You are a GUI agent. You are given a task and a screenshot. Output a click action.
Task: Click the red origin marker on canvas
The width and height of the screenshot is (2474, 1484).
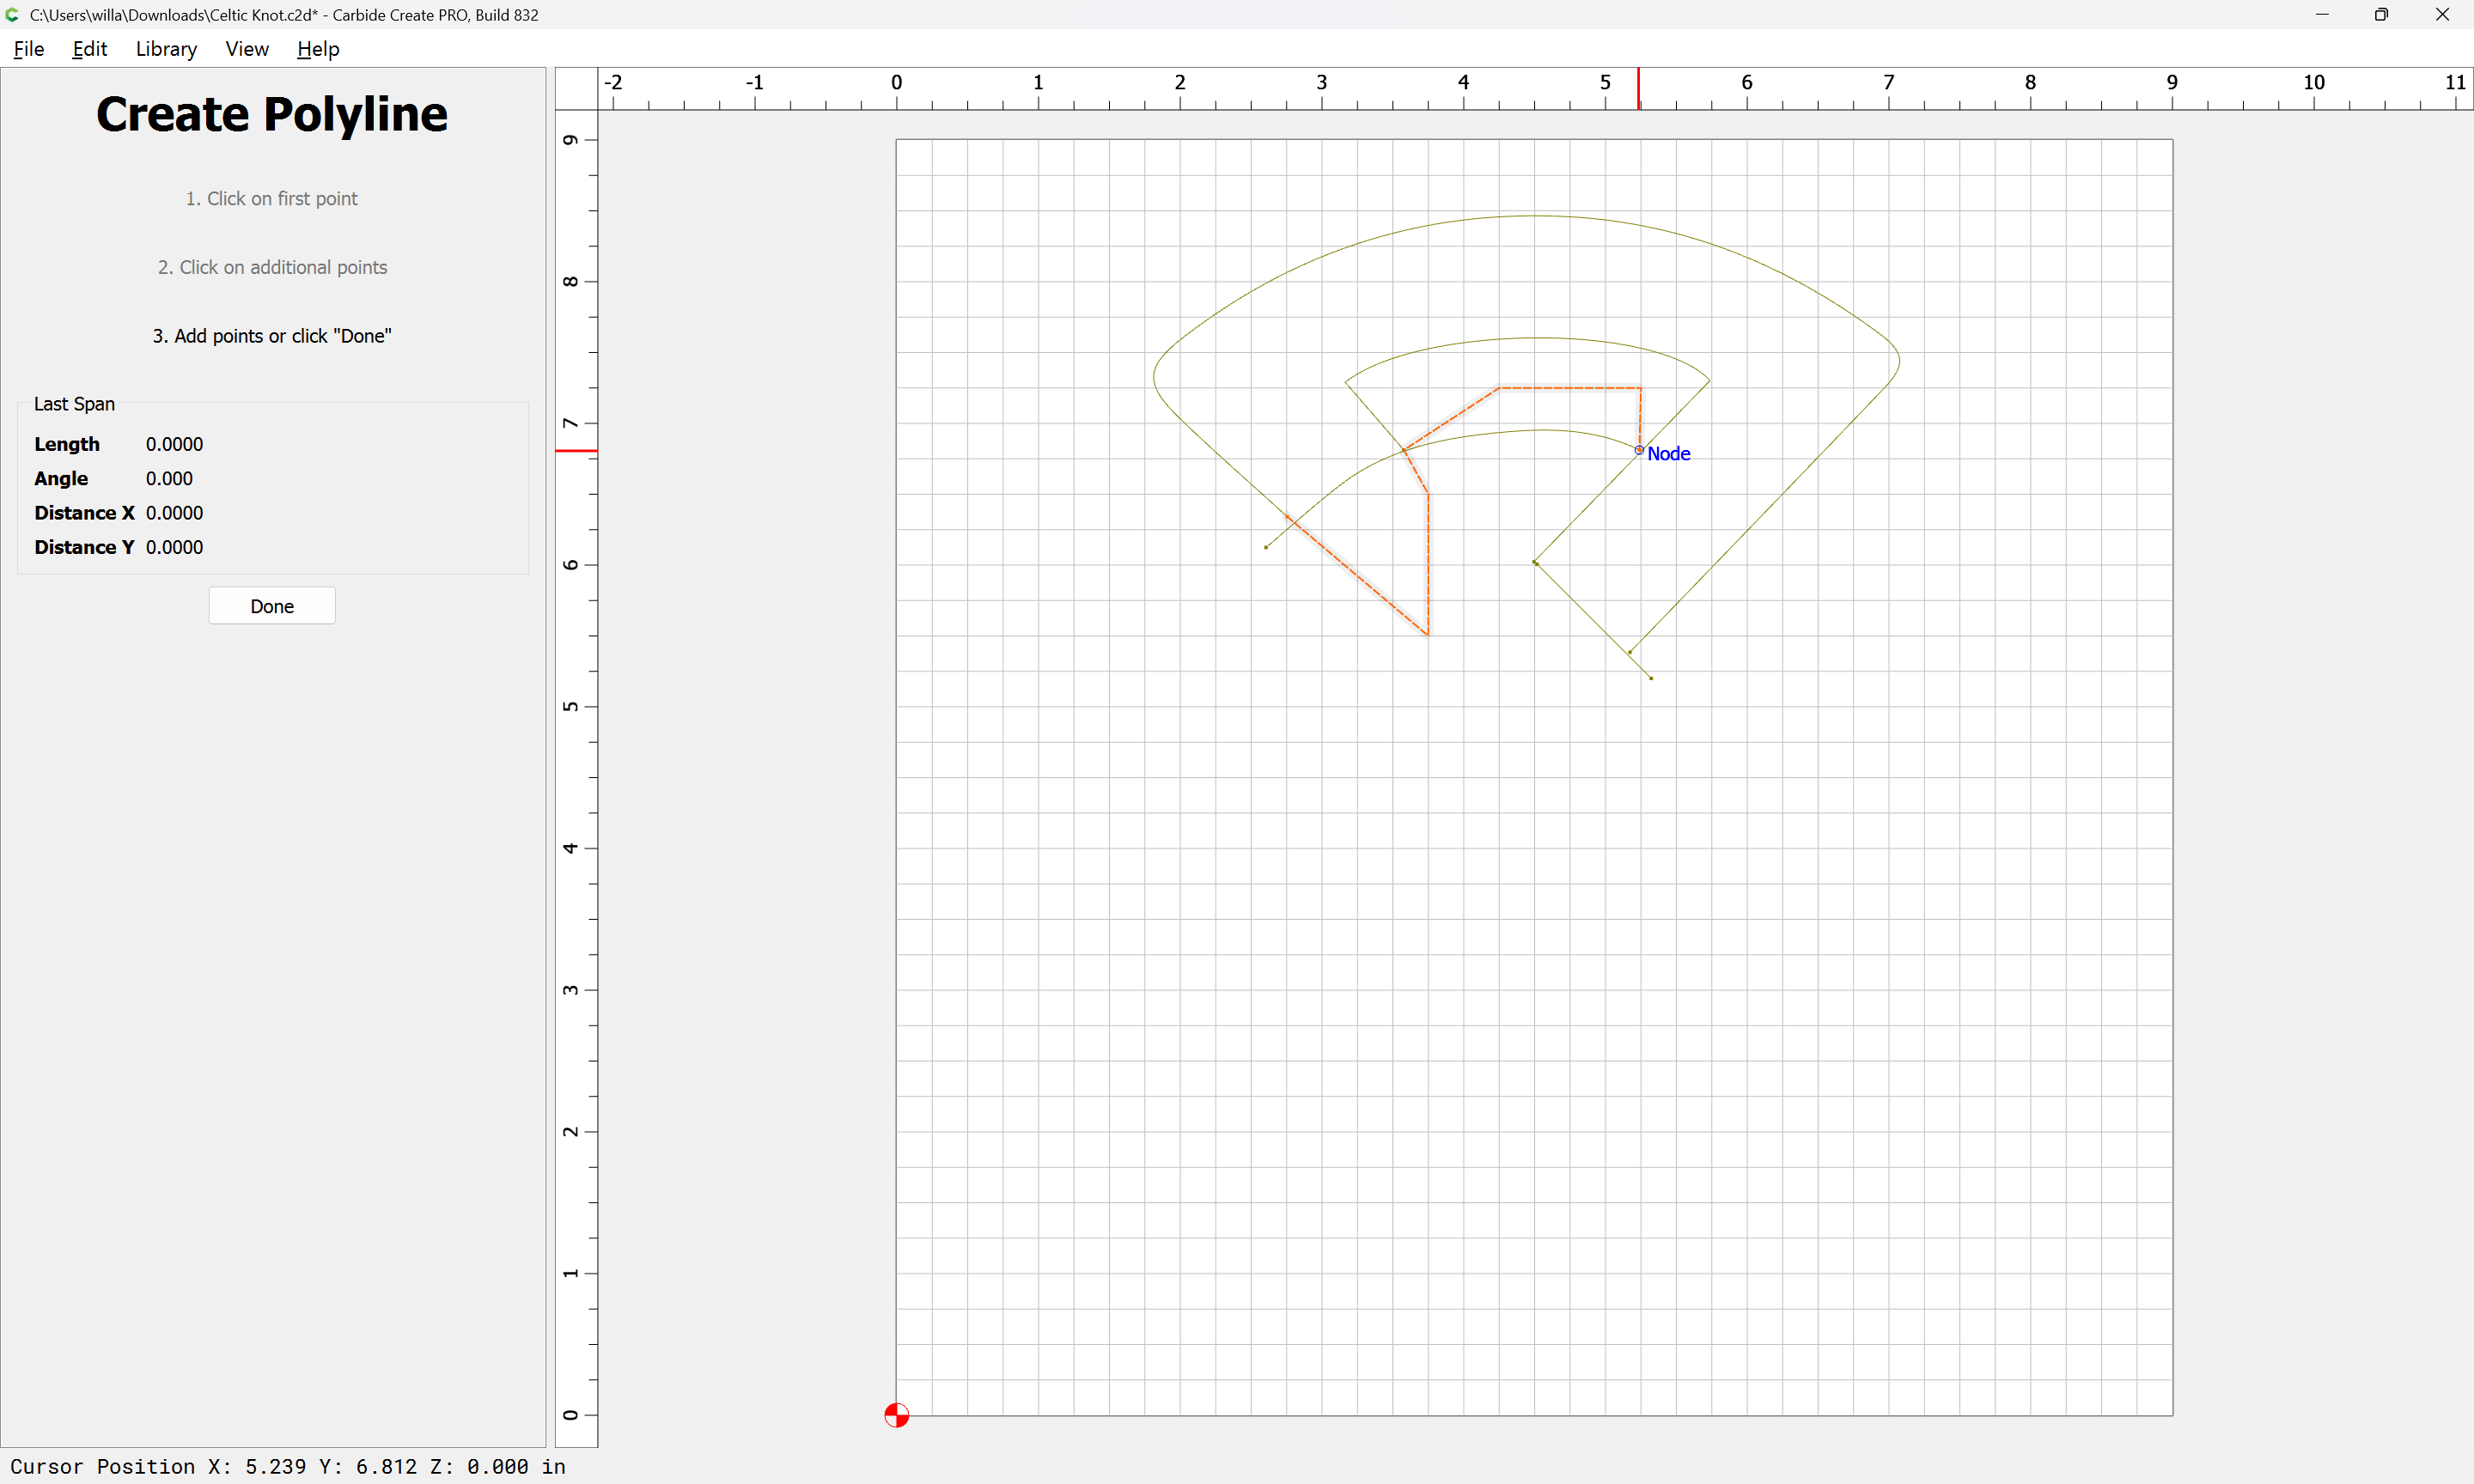pos(896,1415)
